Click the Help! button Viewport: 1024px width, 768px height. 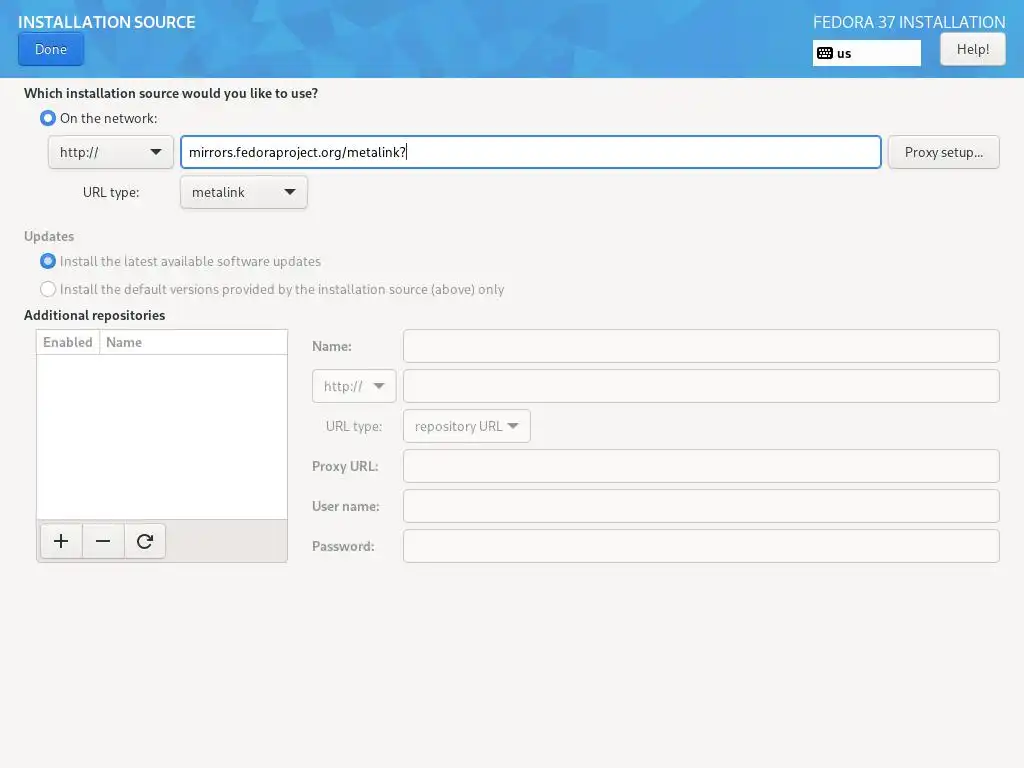coord(972,49)
